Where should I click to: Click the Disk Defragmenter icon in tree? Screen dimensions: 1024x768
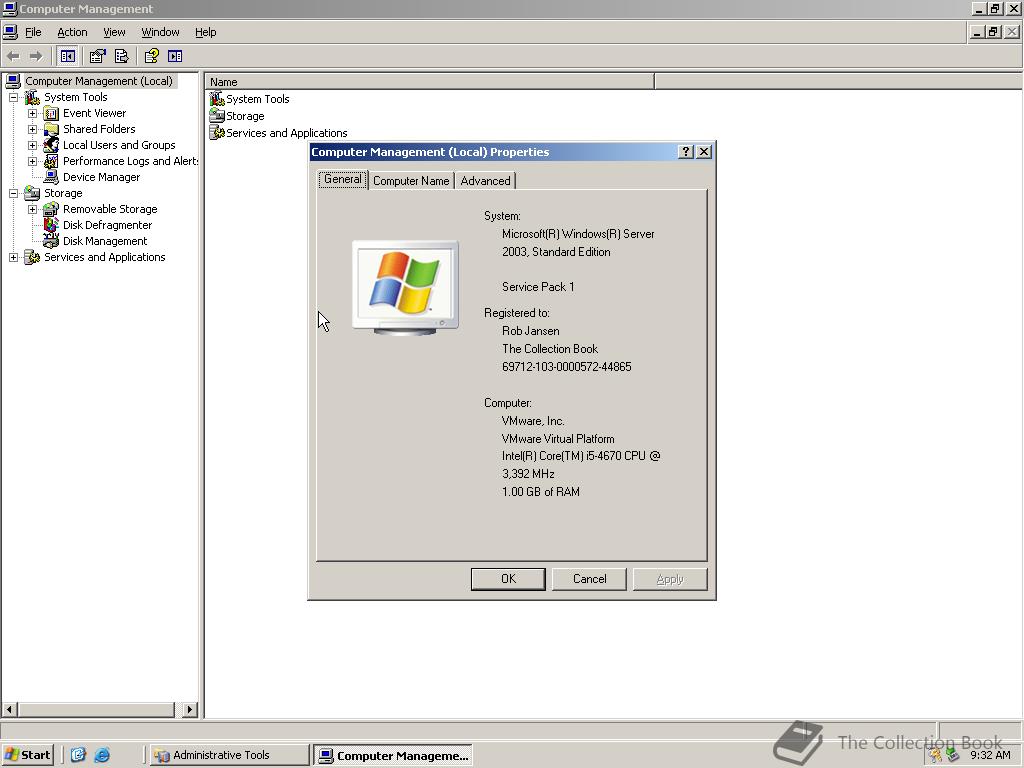click(51, 225)
